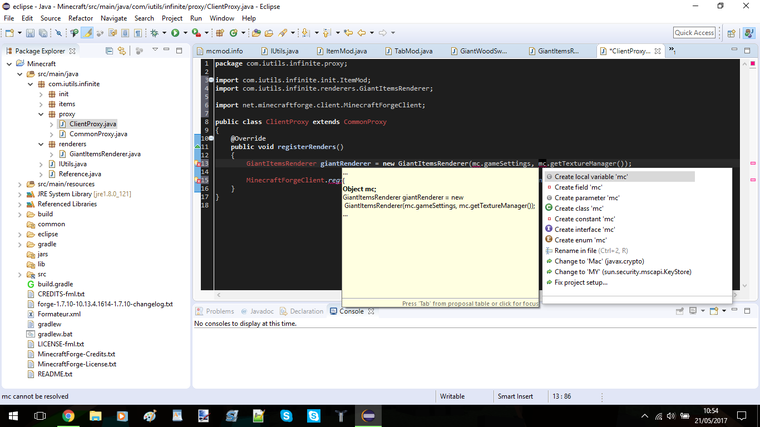Open the Refactor menu
The image size is (760, 427).
80,18
